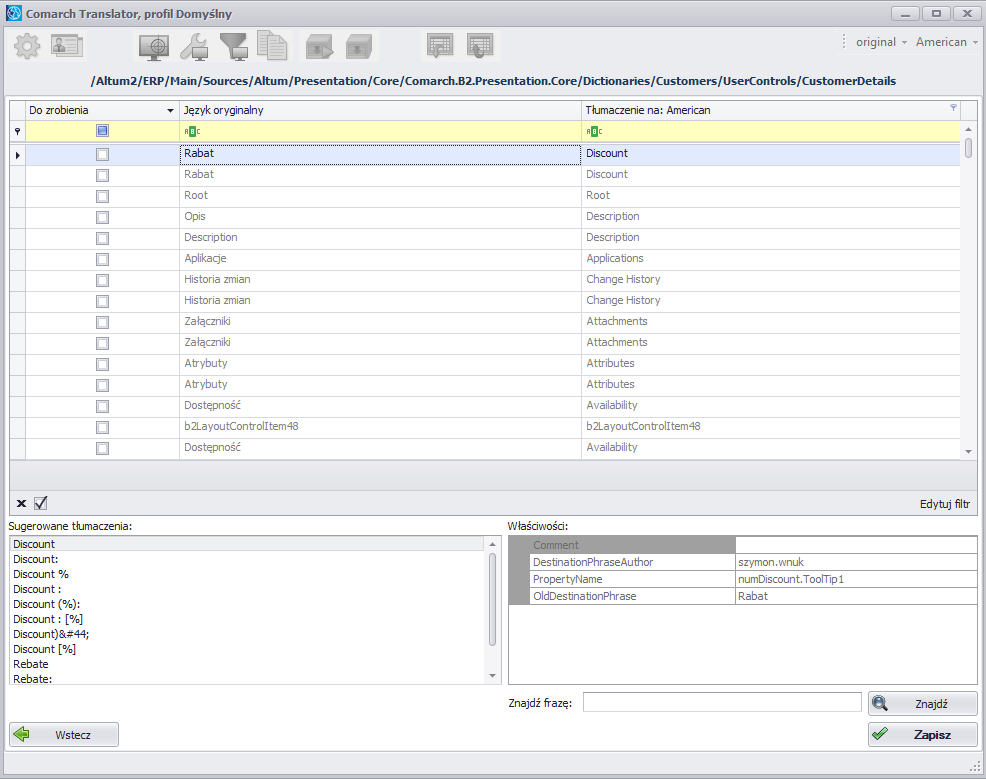
Task: Click the monitor with crosshair target icon
Action: [x=154, y=47]
